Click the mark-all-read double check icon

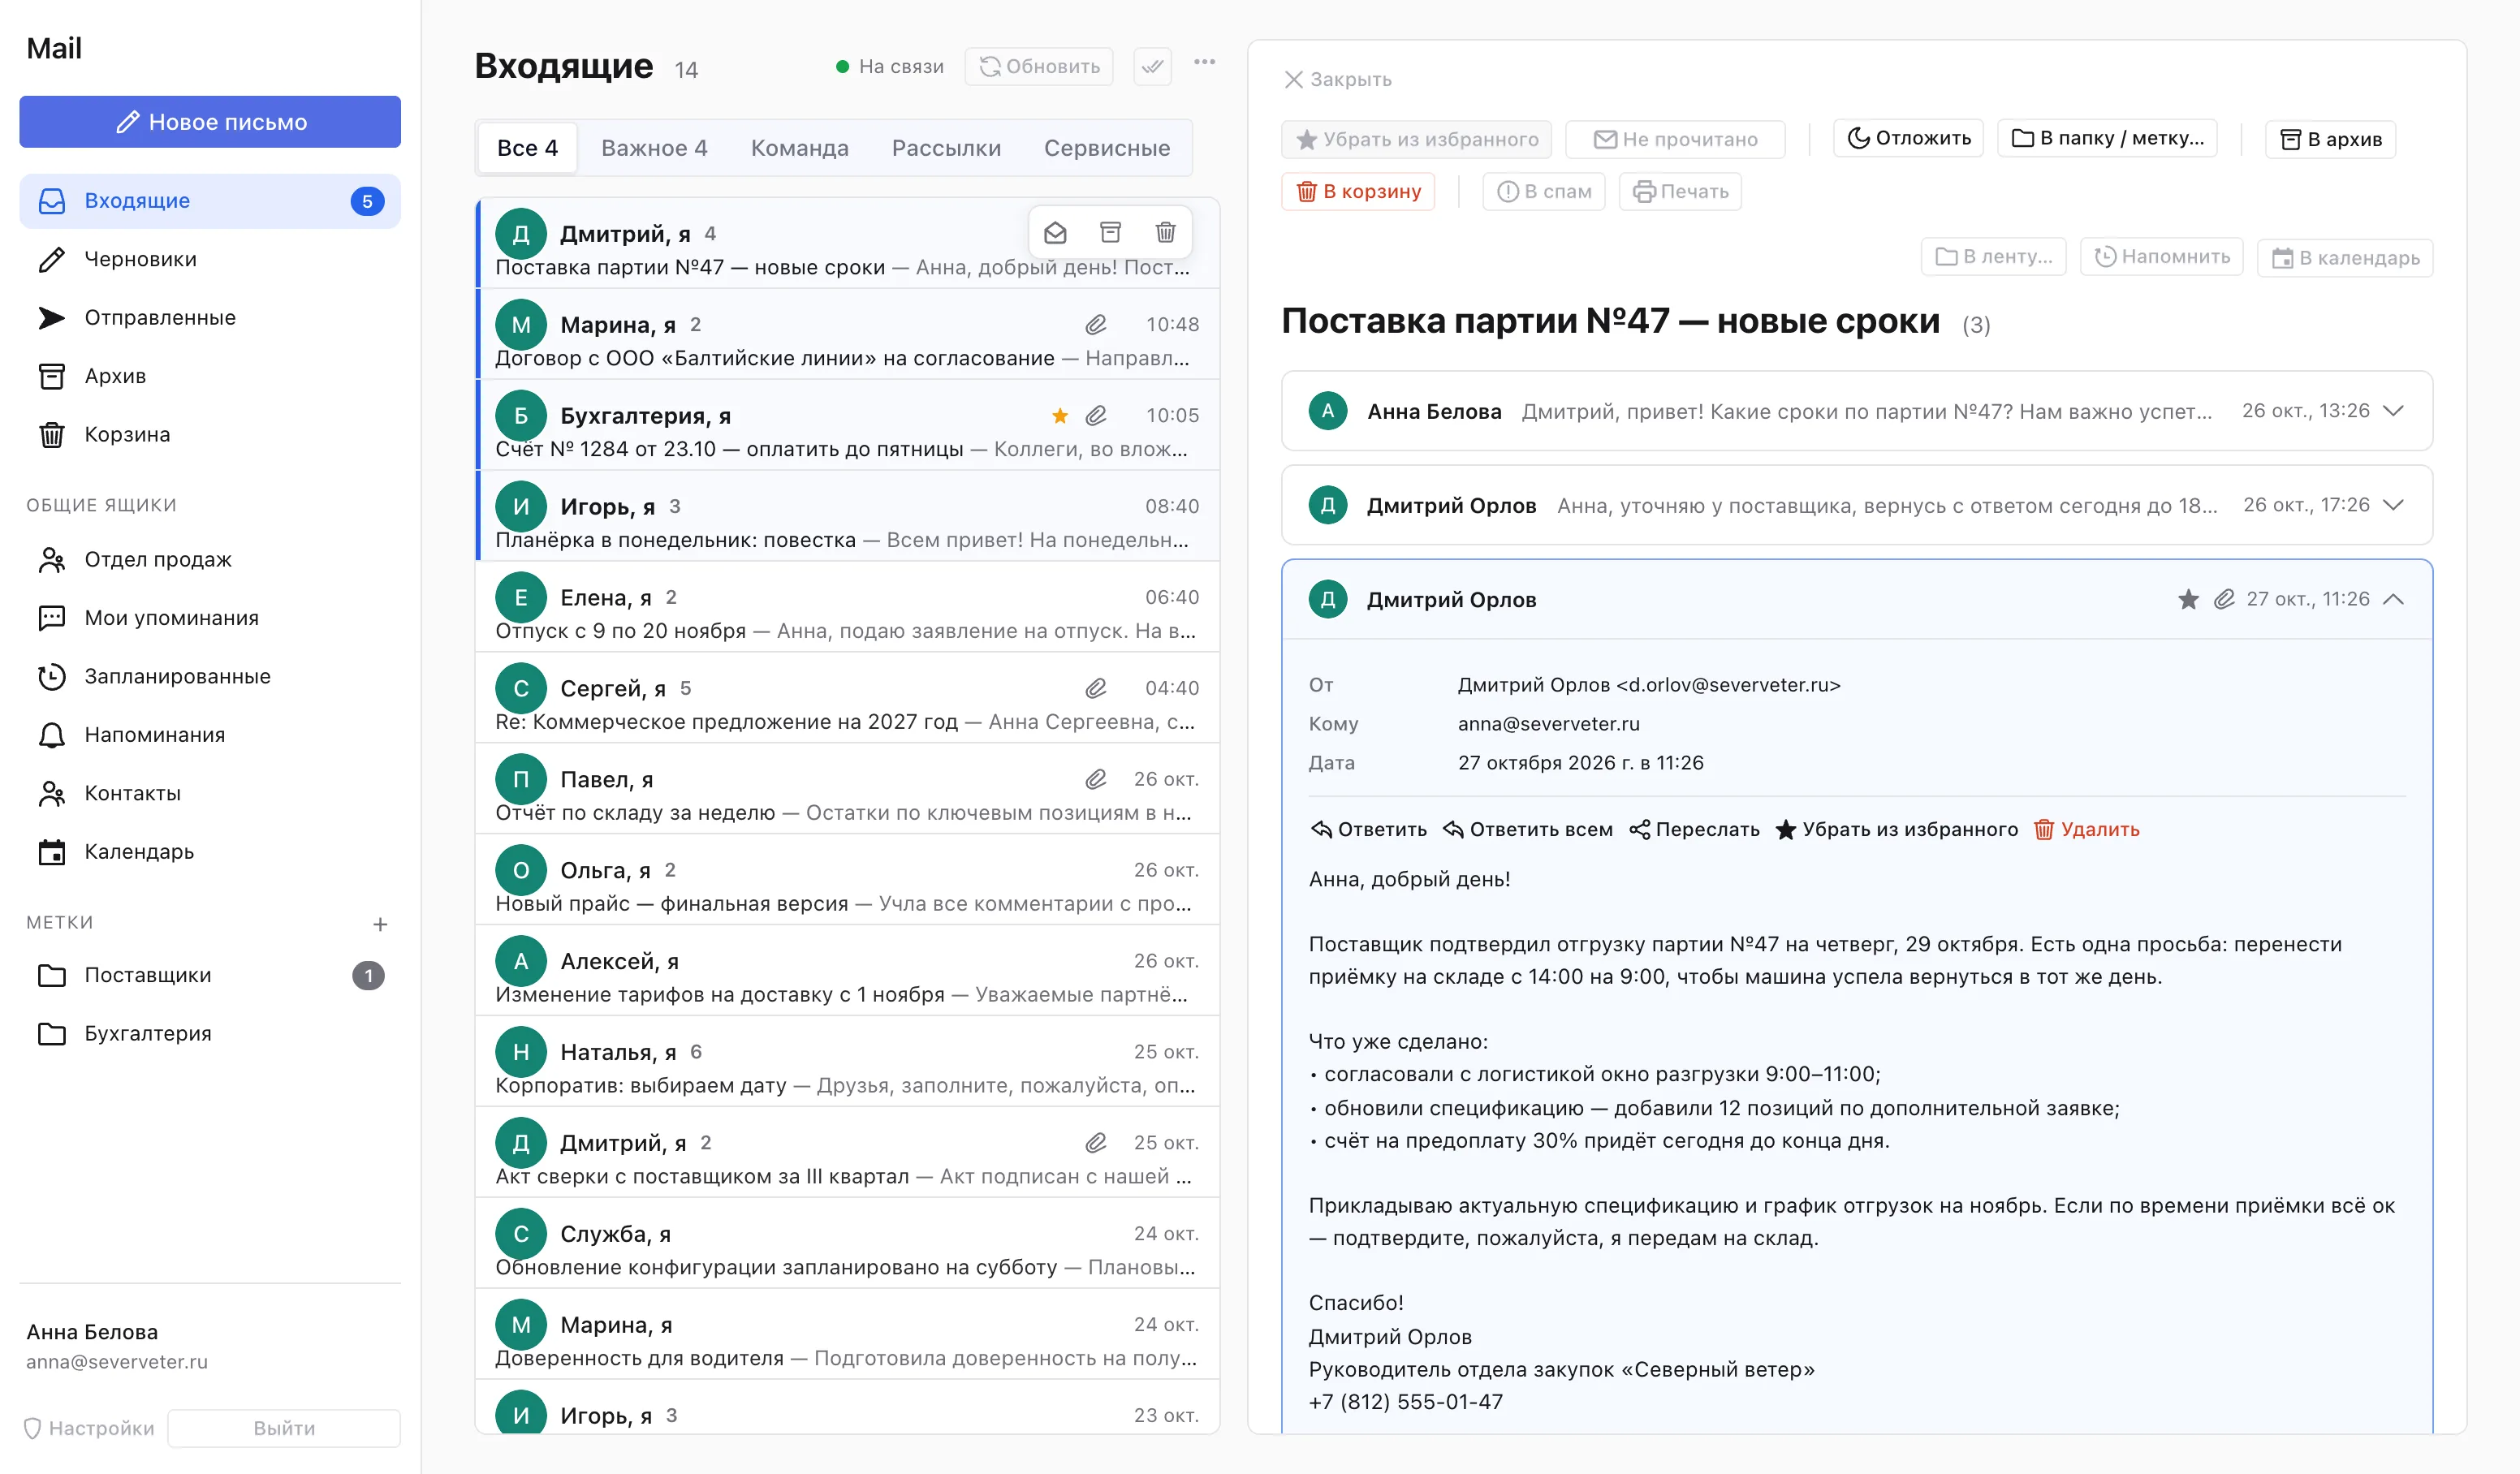point(1152,66)
